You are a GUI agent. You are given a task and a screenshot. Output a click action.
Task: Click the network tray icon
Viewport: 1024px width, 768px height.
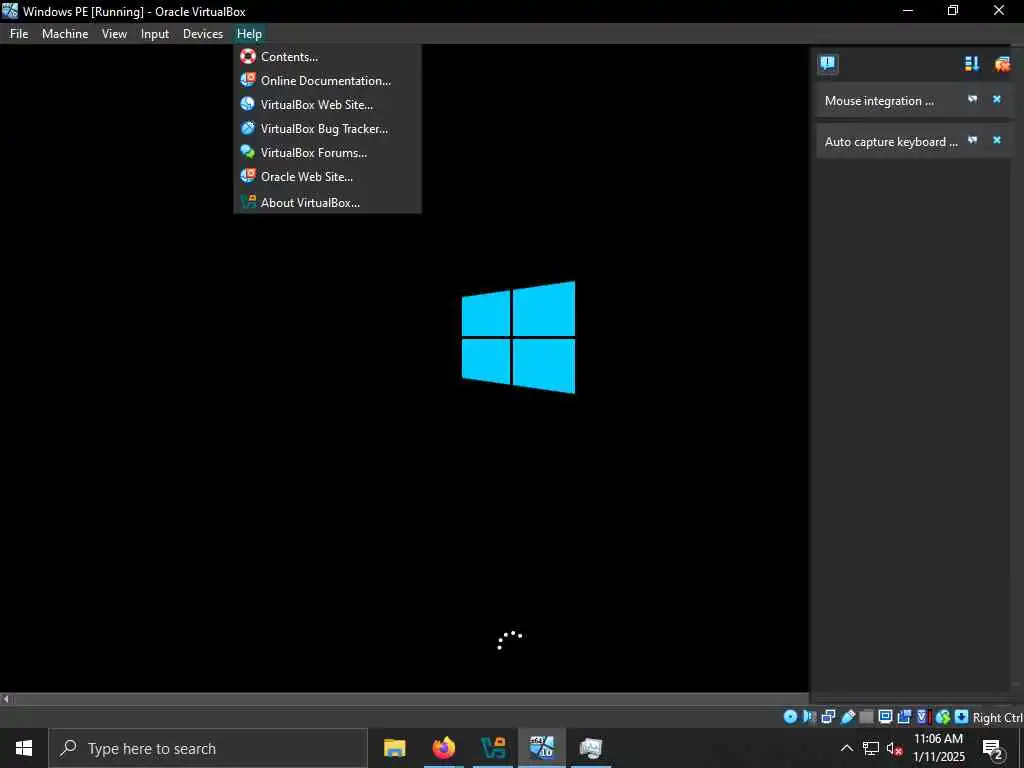coord(871,748)
